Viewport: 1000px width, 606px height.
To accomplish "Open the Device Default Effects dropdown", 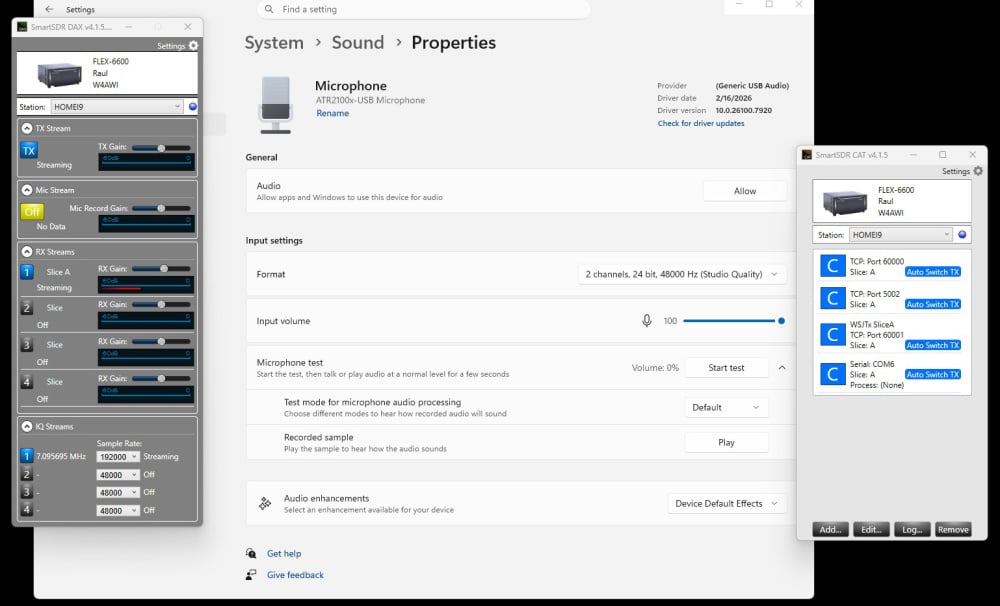I will [727, 503].
